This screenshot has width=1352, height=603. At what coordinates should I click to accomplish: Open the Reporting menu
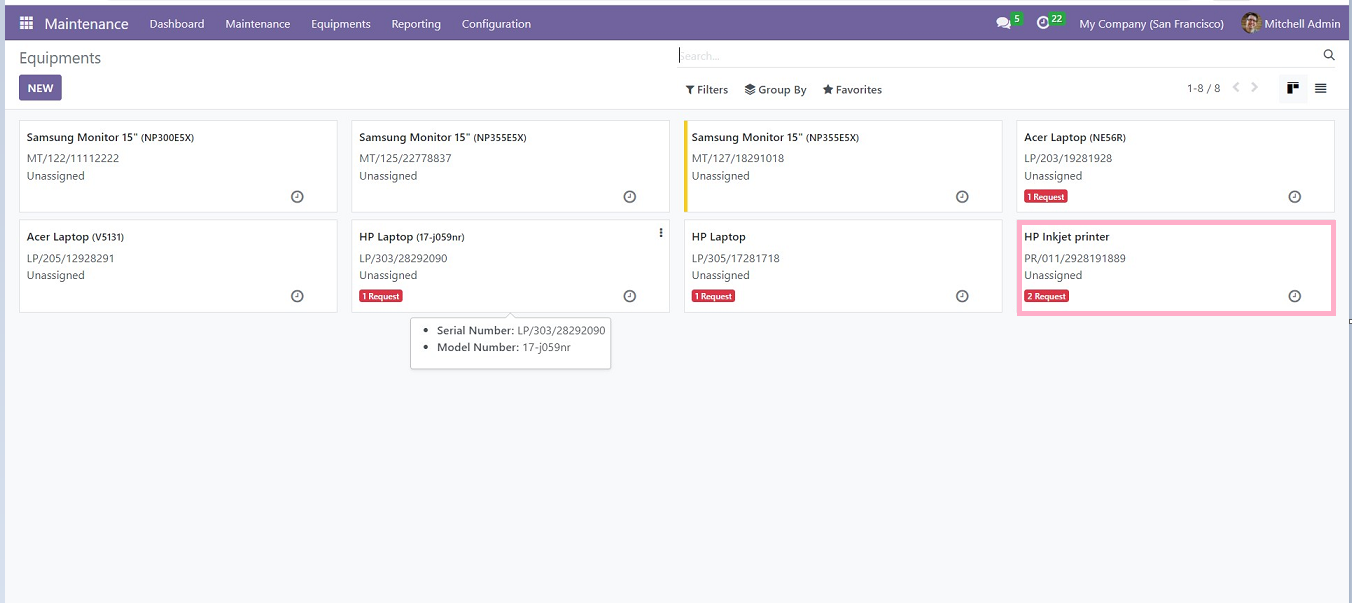pyautogui.click(x=416, y=24)
